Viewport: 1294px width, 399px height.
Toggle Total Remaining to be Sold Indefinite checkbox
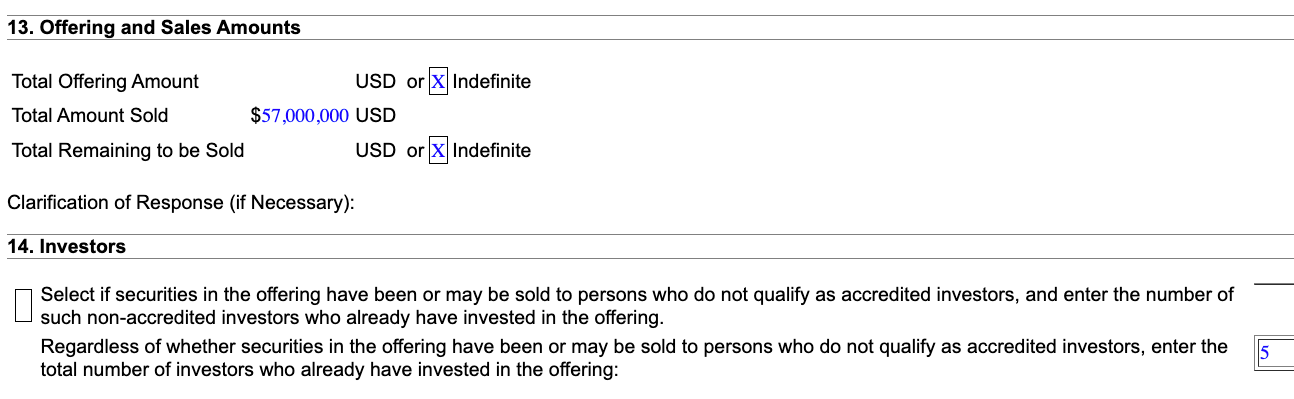(x=438, y=151)
